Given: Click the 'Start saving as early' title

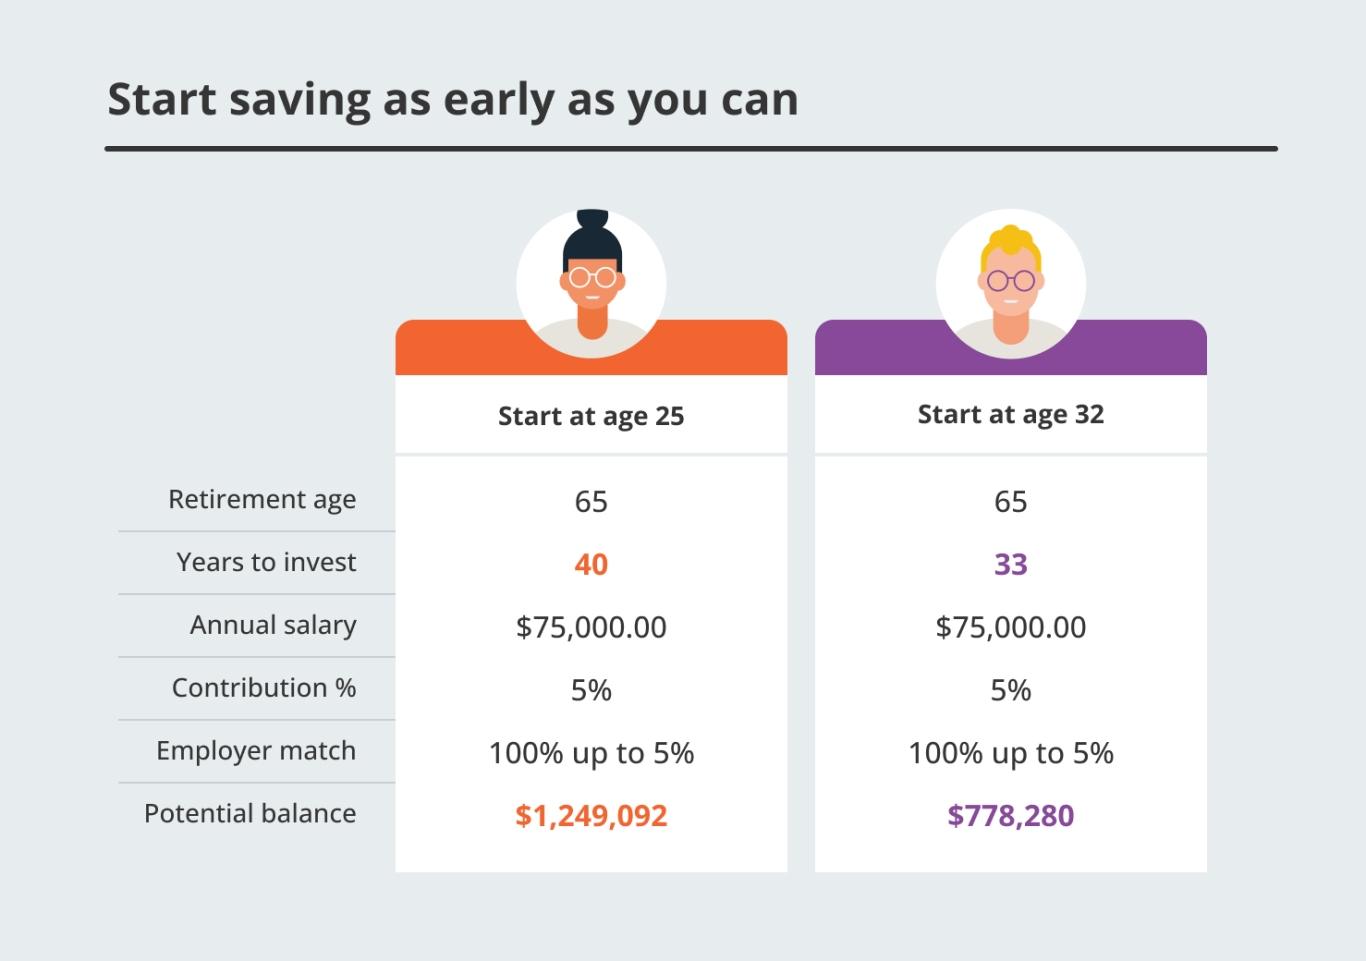Looking at the screenshot, I should pos(452,100).
